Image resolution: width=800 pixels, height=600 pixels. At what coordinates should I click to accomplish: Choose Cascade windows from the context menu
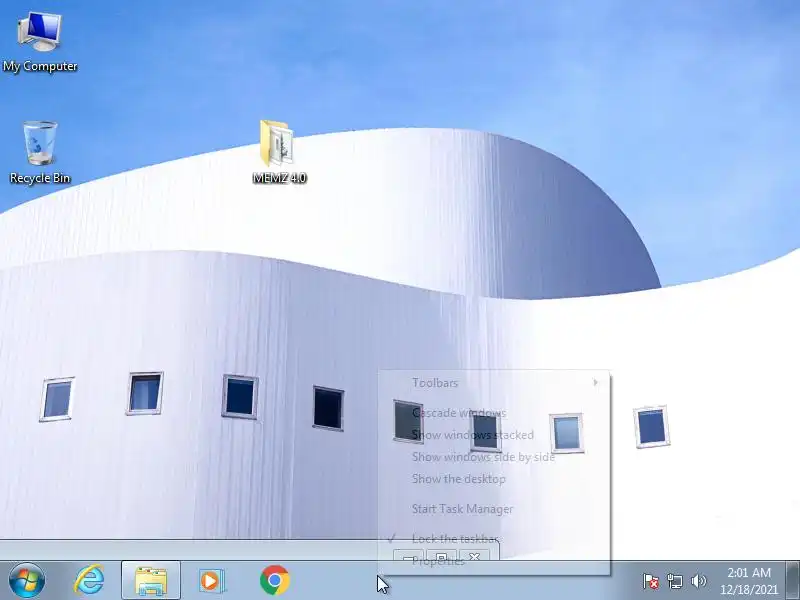coord(494,413)
